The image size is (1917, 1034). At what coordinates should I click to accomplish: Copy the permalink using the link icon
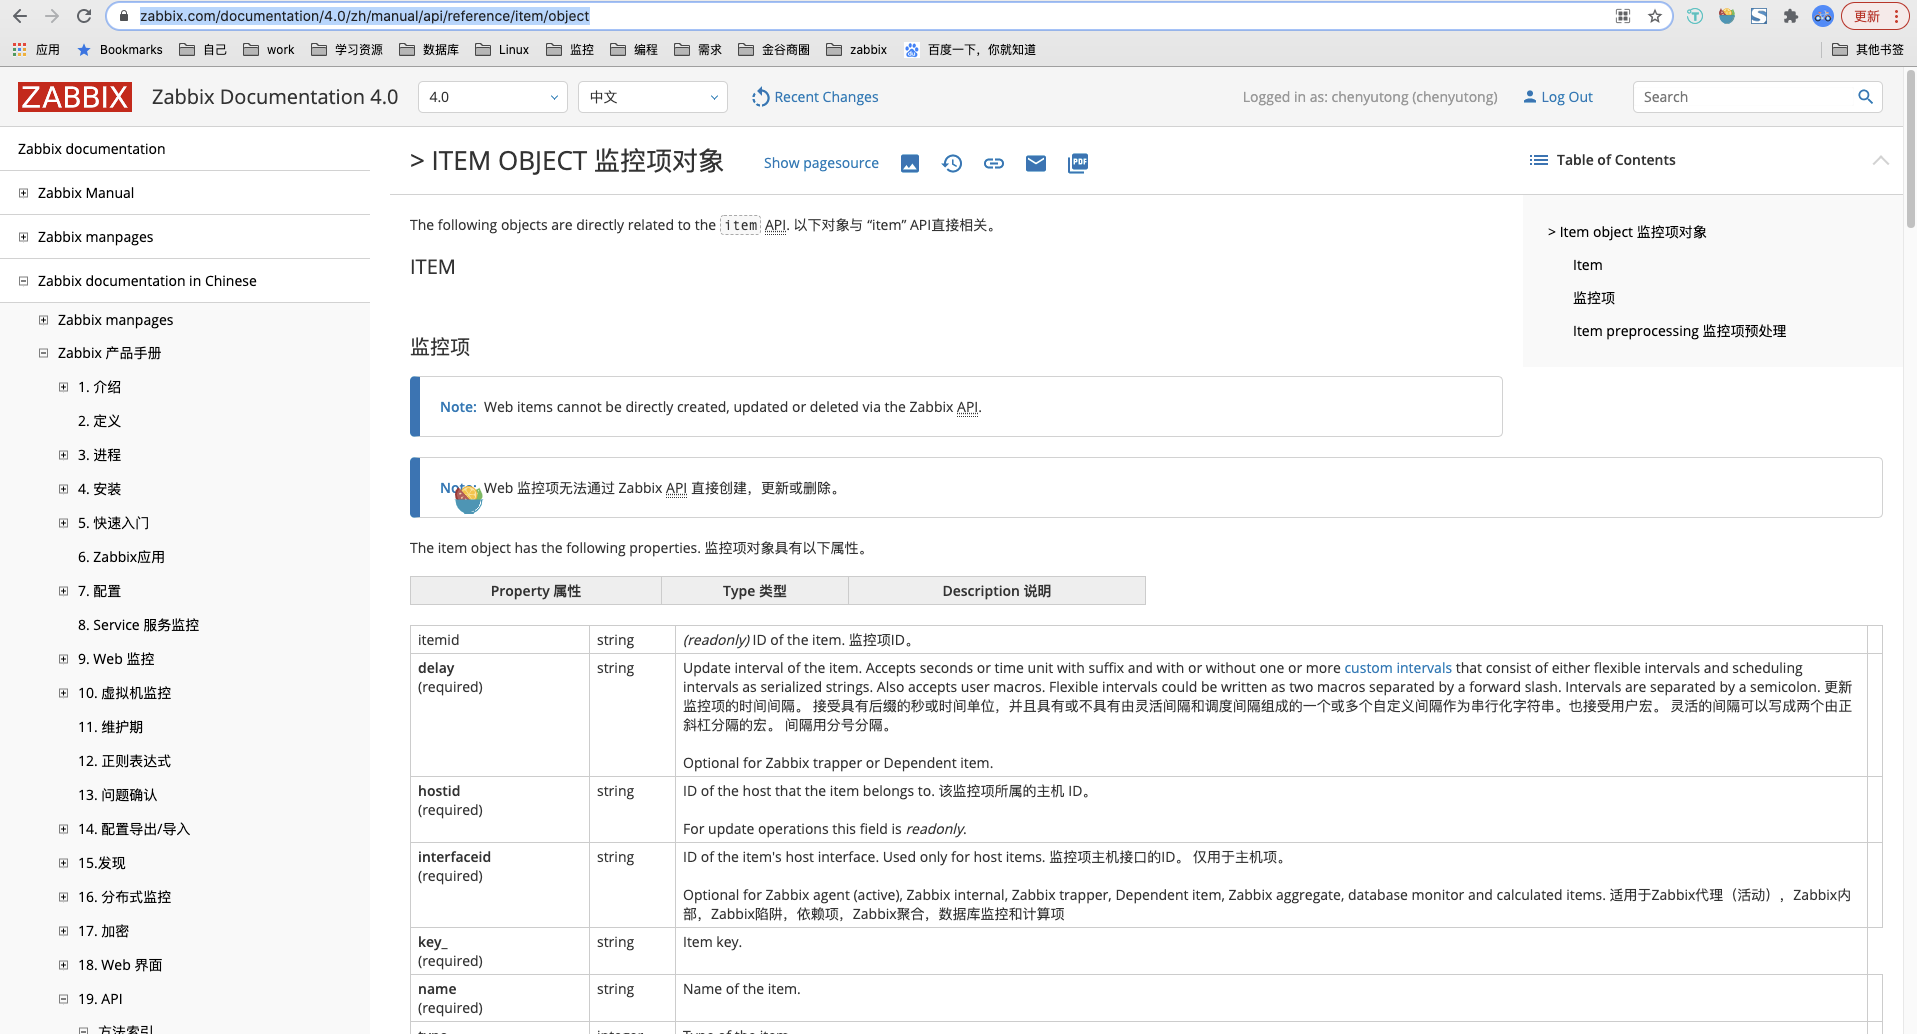(x=993, y=163)
